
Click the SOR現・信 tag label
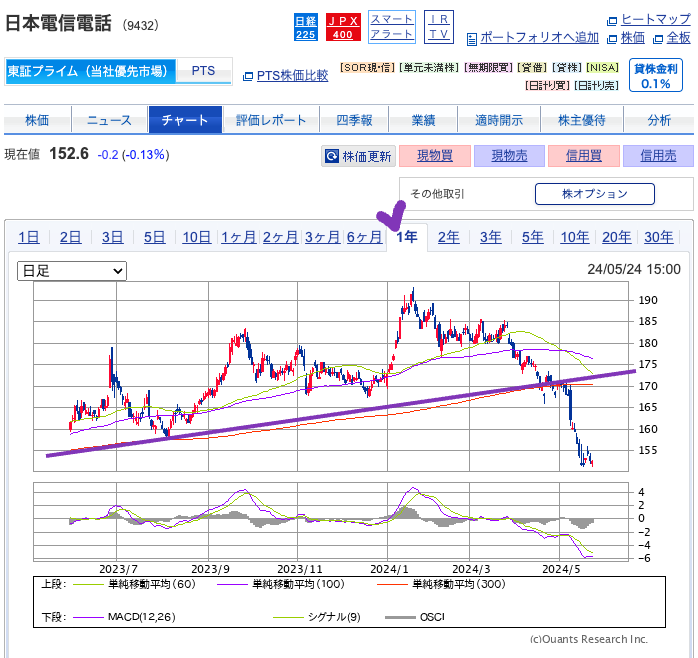click(367, 68)
